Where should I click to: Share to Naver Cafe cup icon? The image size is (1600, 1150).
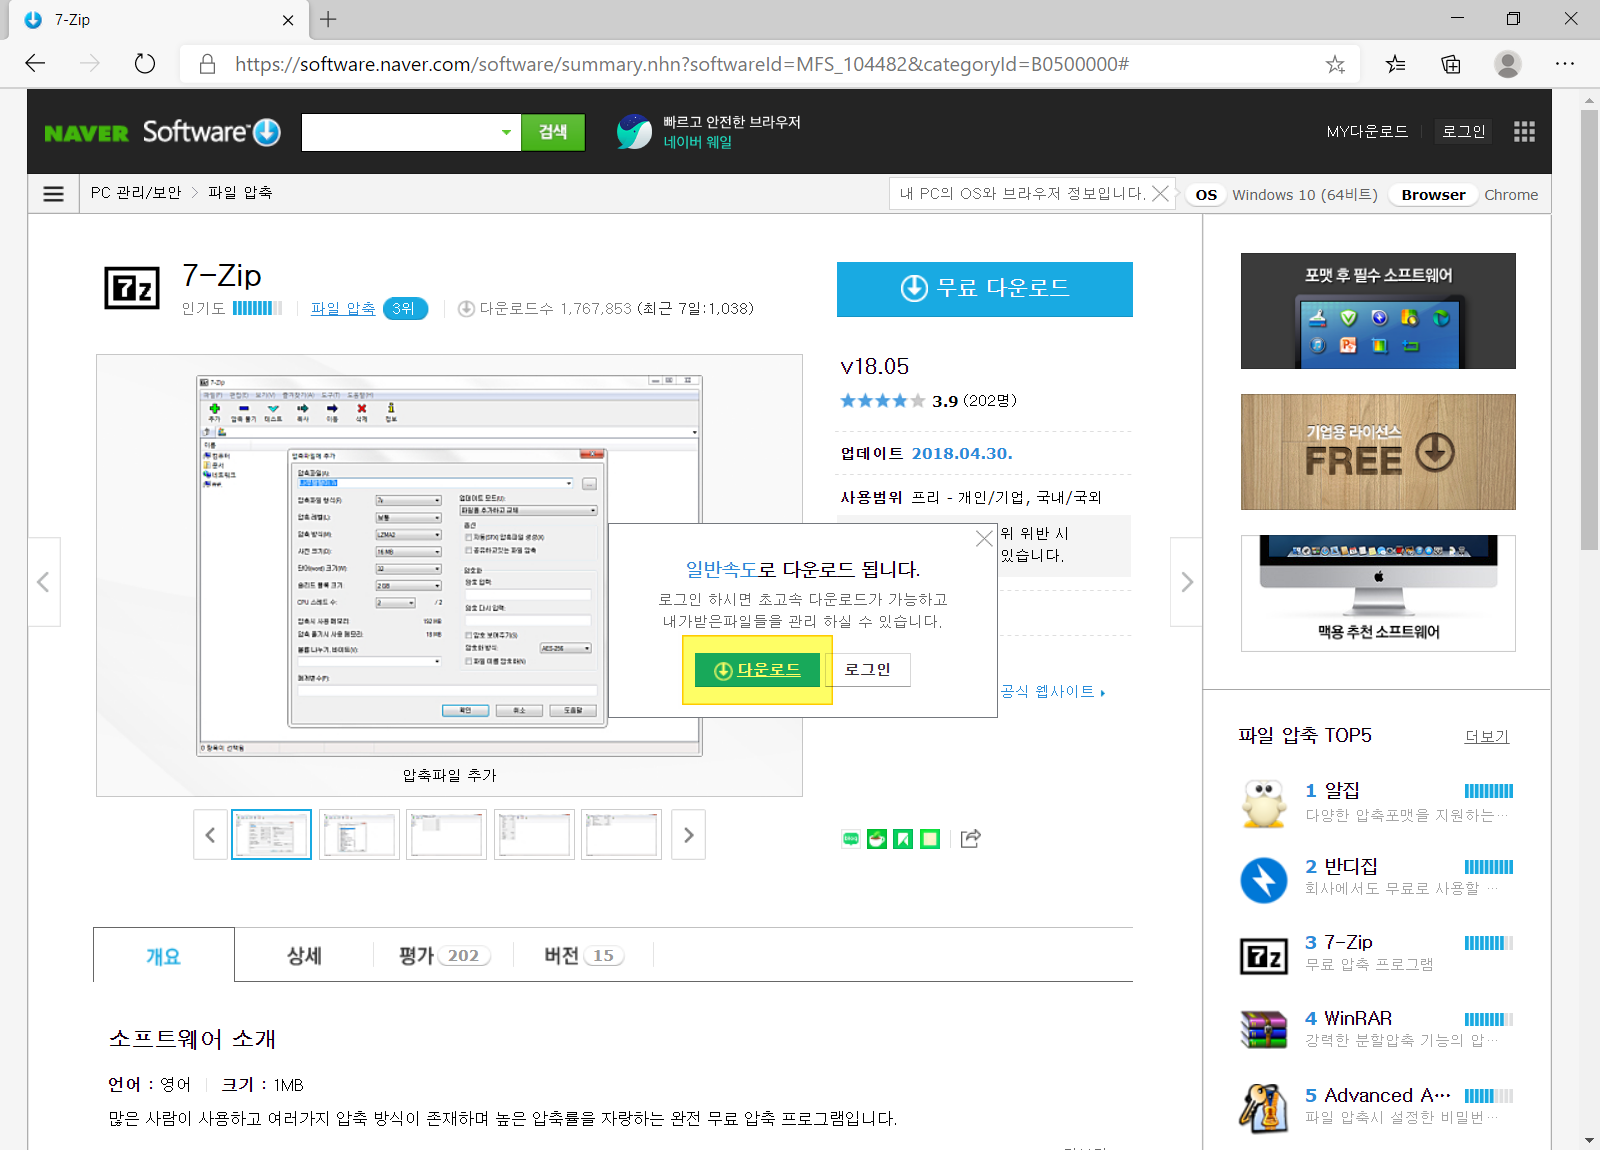coord(877,839)
